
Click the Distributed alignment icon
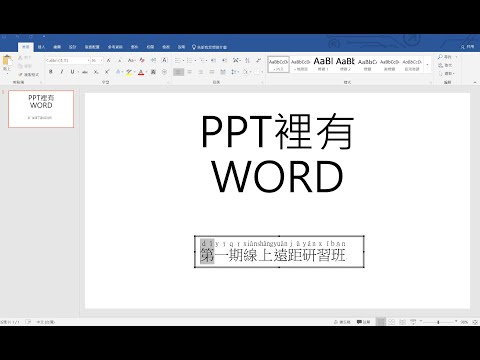pos(223,72)
